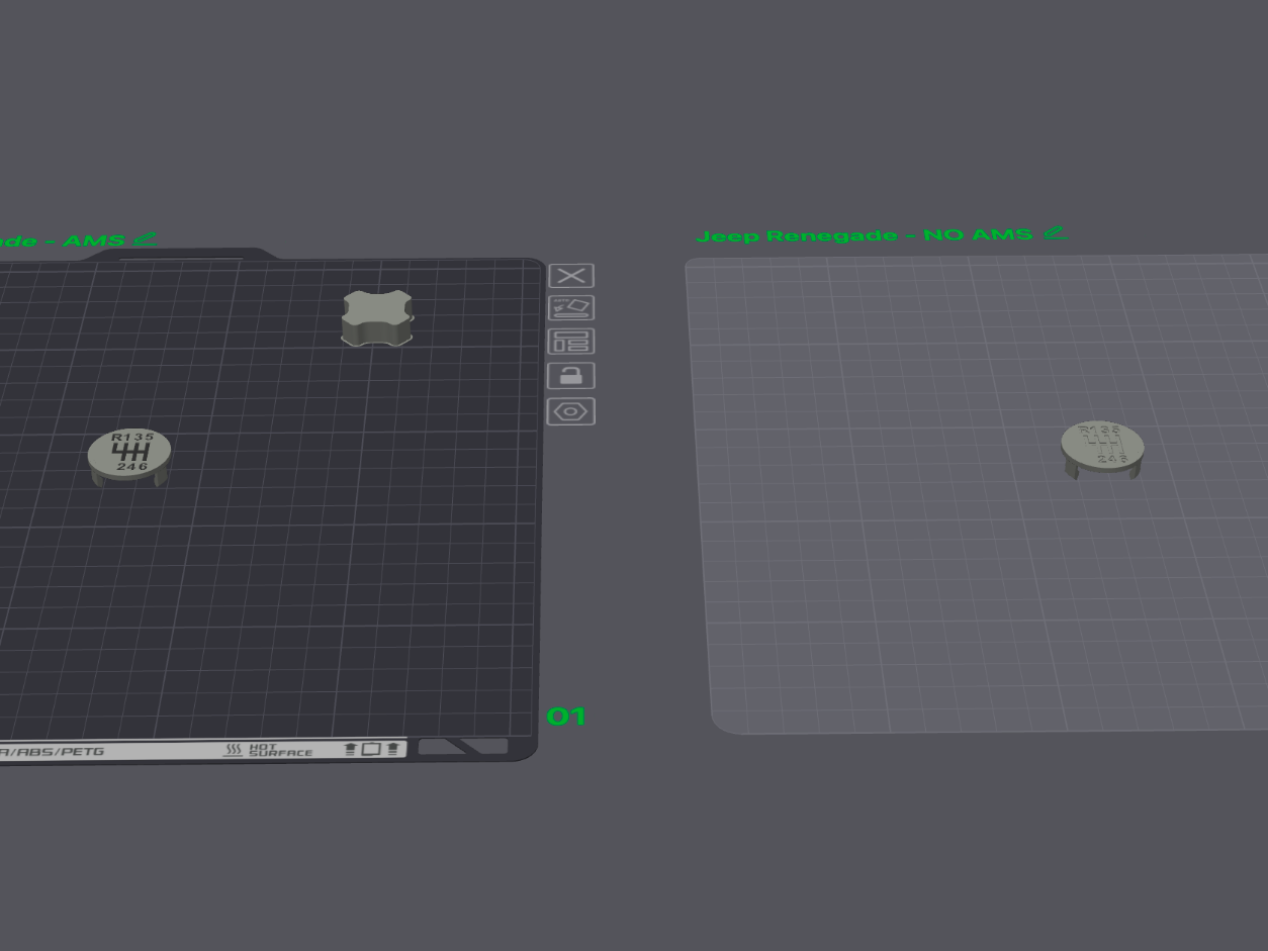This screenshot has width=1268, height=951.
Task: Select the gear shift cap on the NO AMS plate
Action: 1102,449
